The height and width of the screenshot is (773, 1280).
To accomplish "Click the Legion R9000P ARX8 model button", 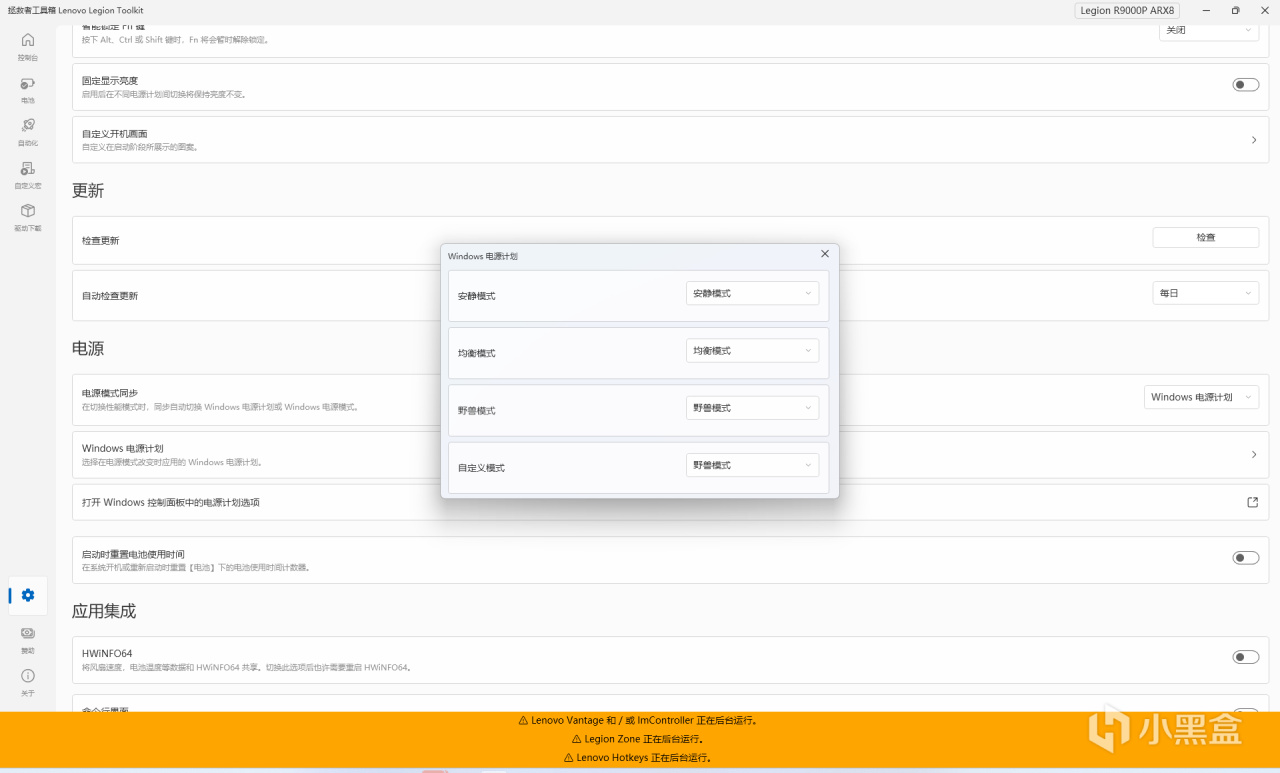I will 1128,10.
